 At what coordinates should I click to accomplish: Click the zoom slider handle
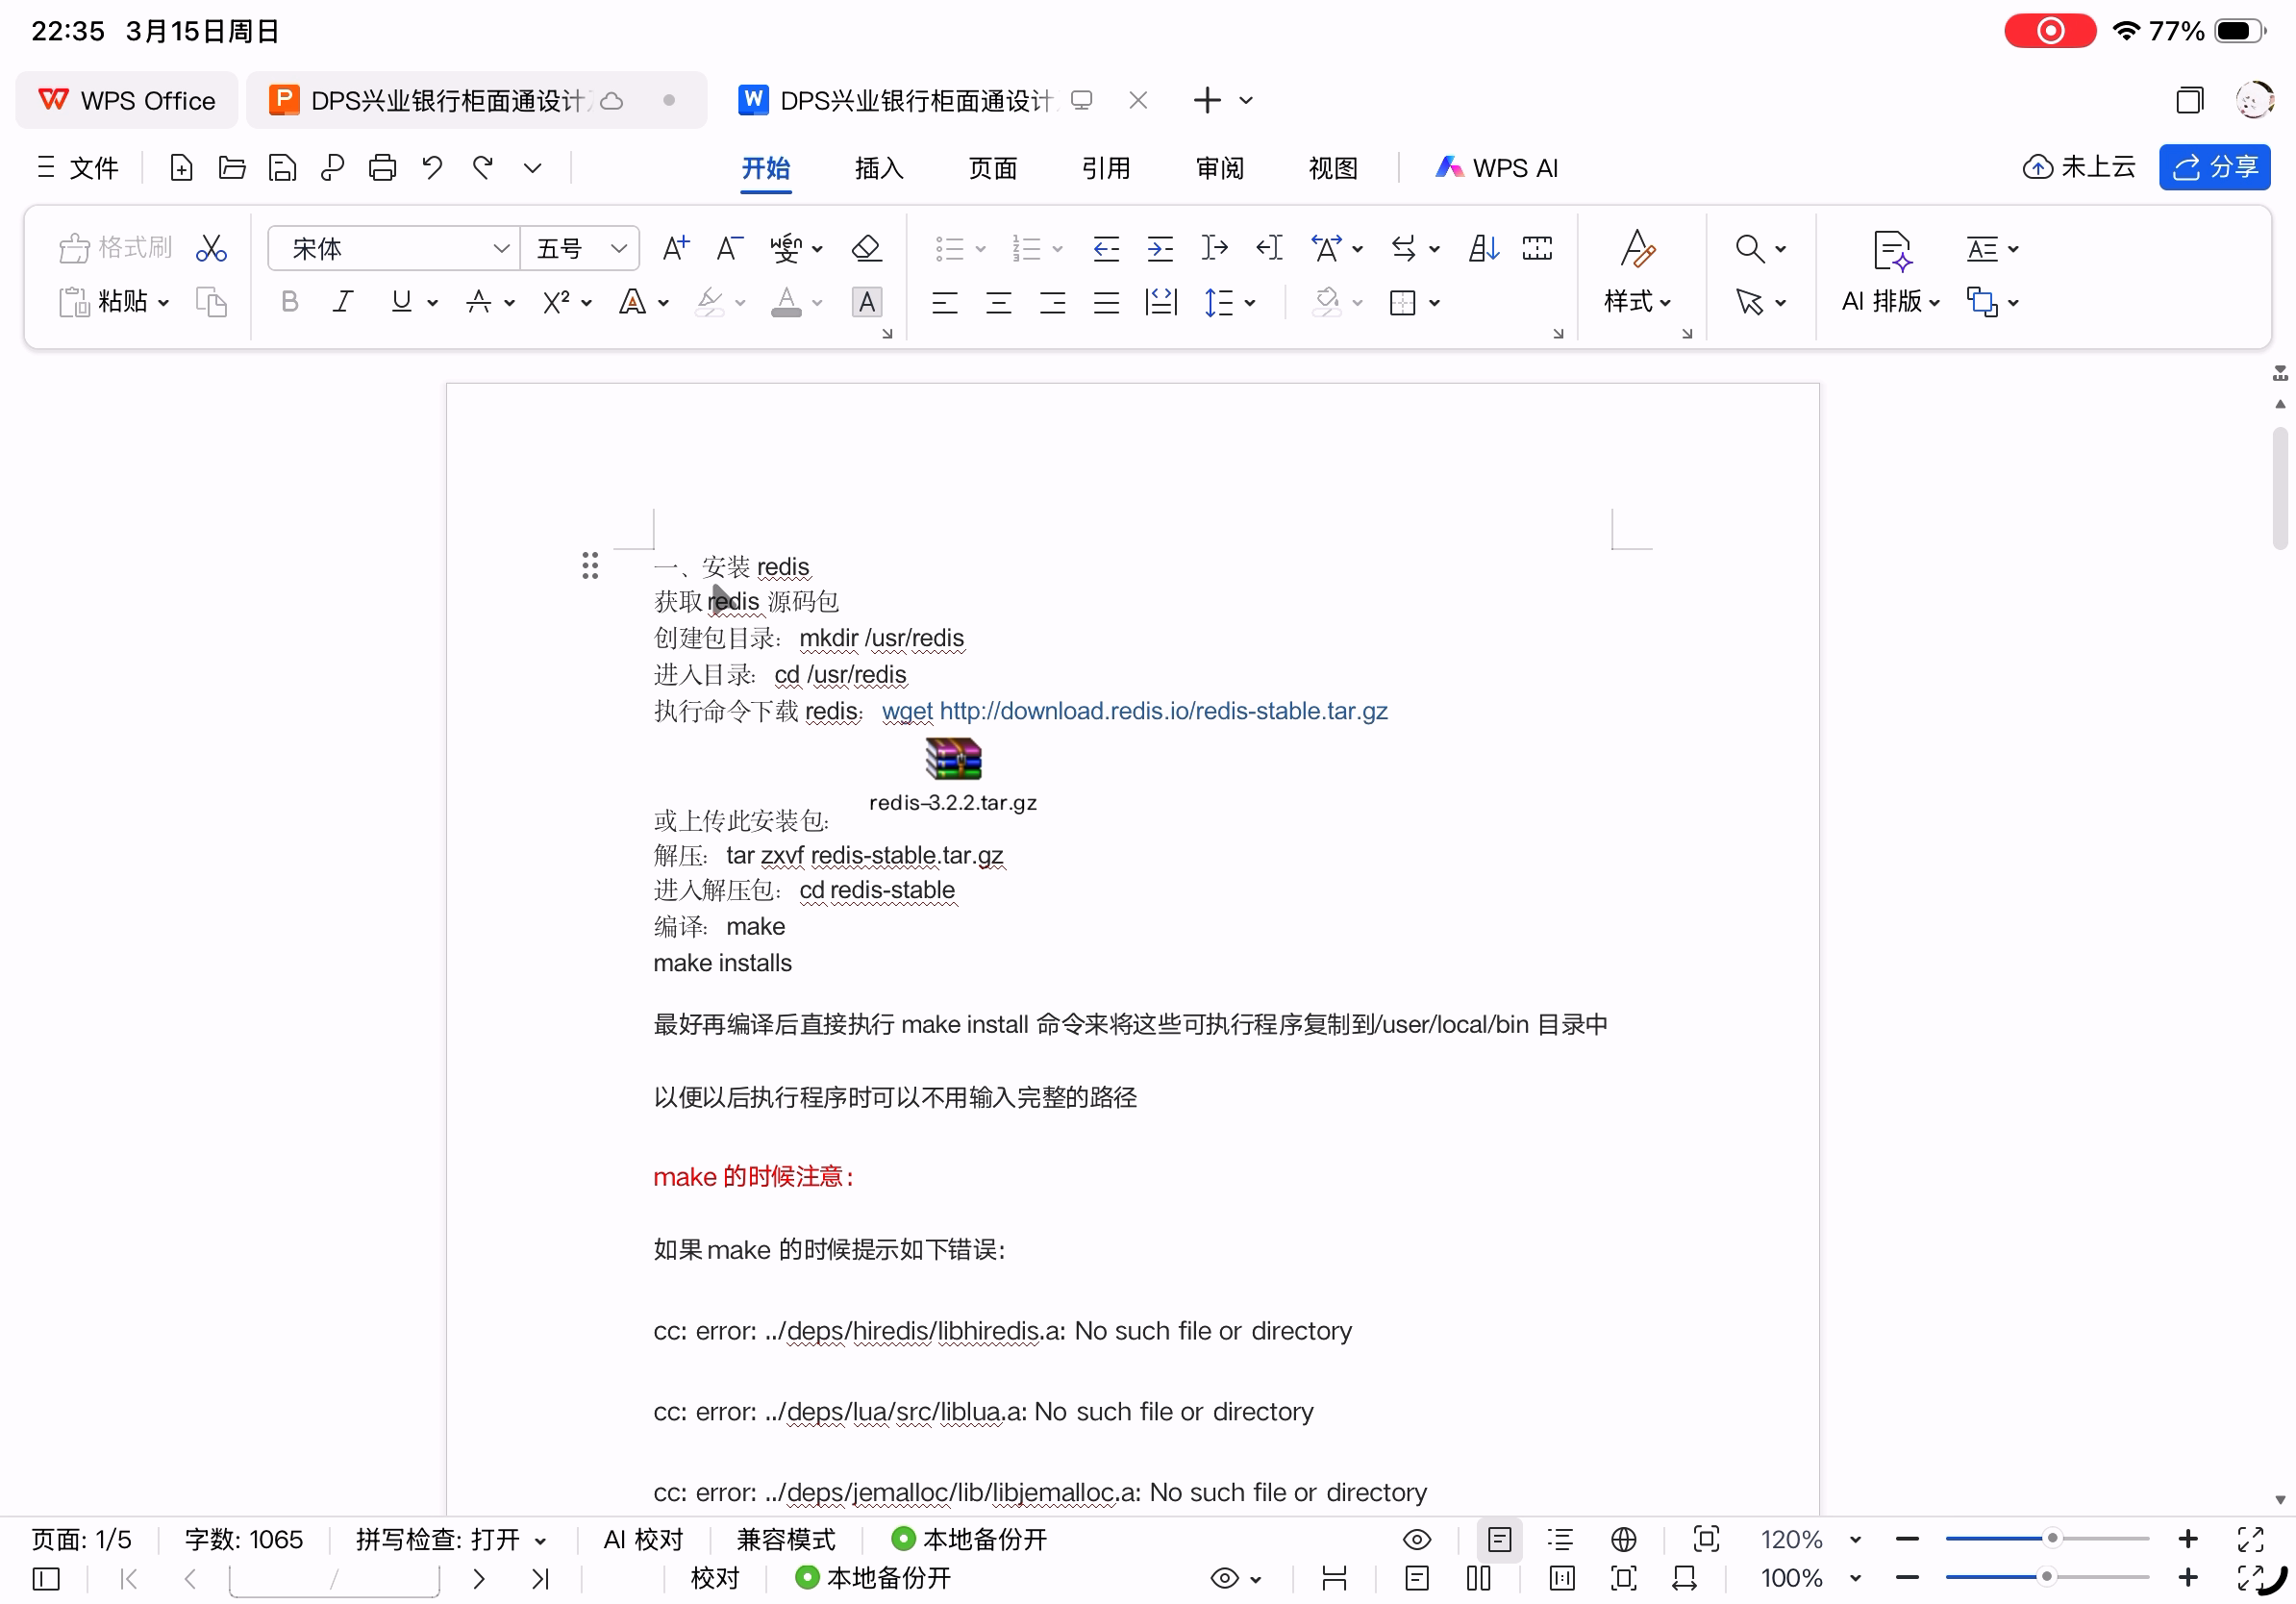click(2051, 1539)
